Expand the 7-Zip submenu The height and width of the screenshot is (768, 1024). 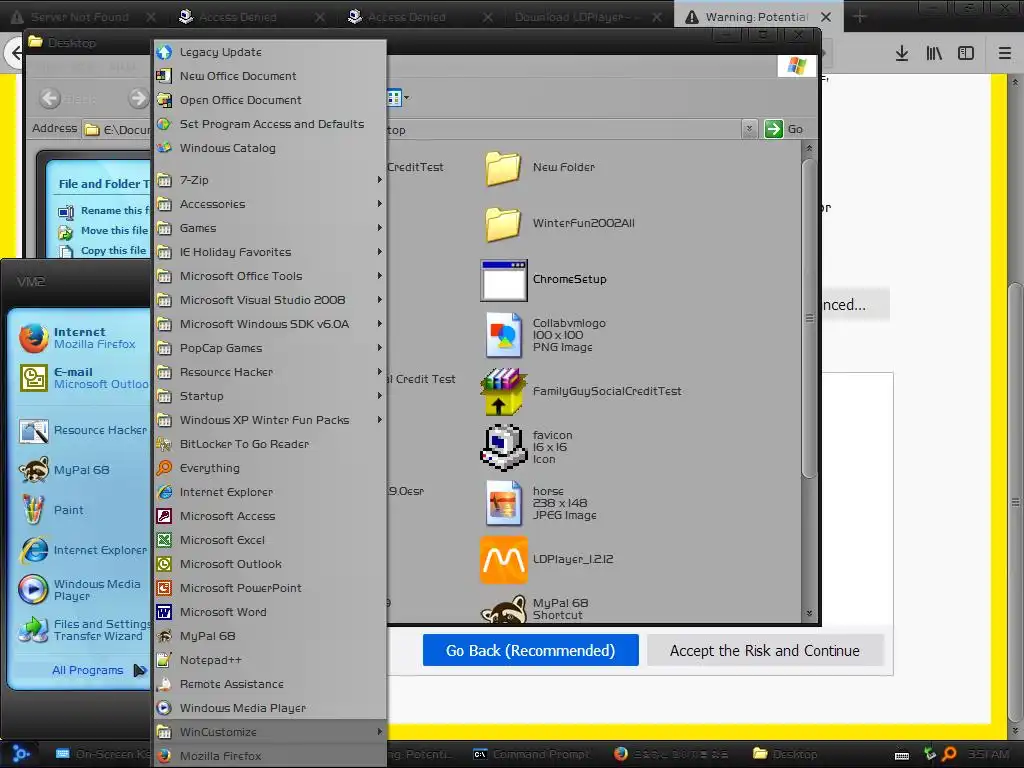click(270, 180)
